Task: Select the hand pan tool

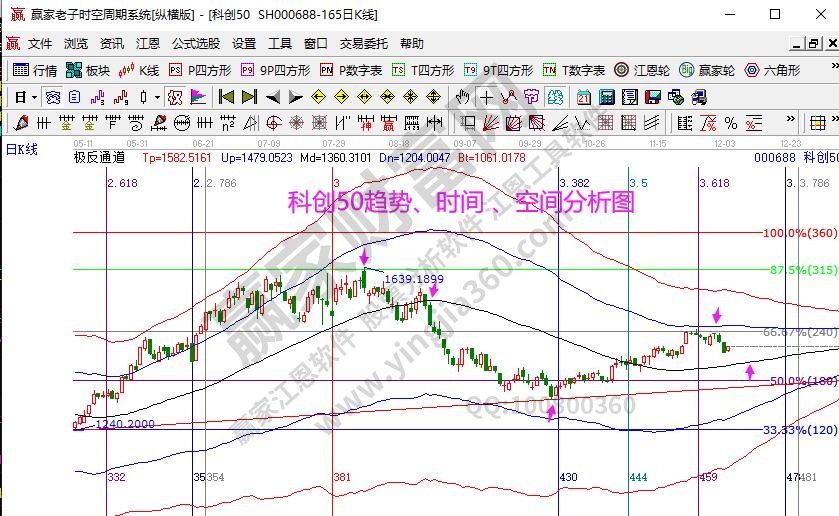Action: point(463,97)
